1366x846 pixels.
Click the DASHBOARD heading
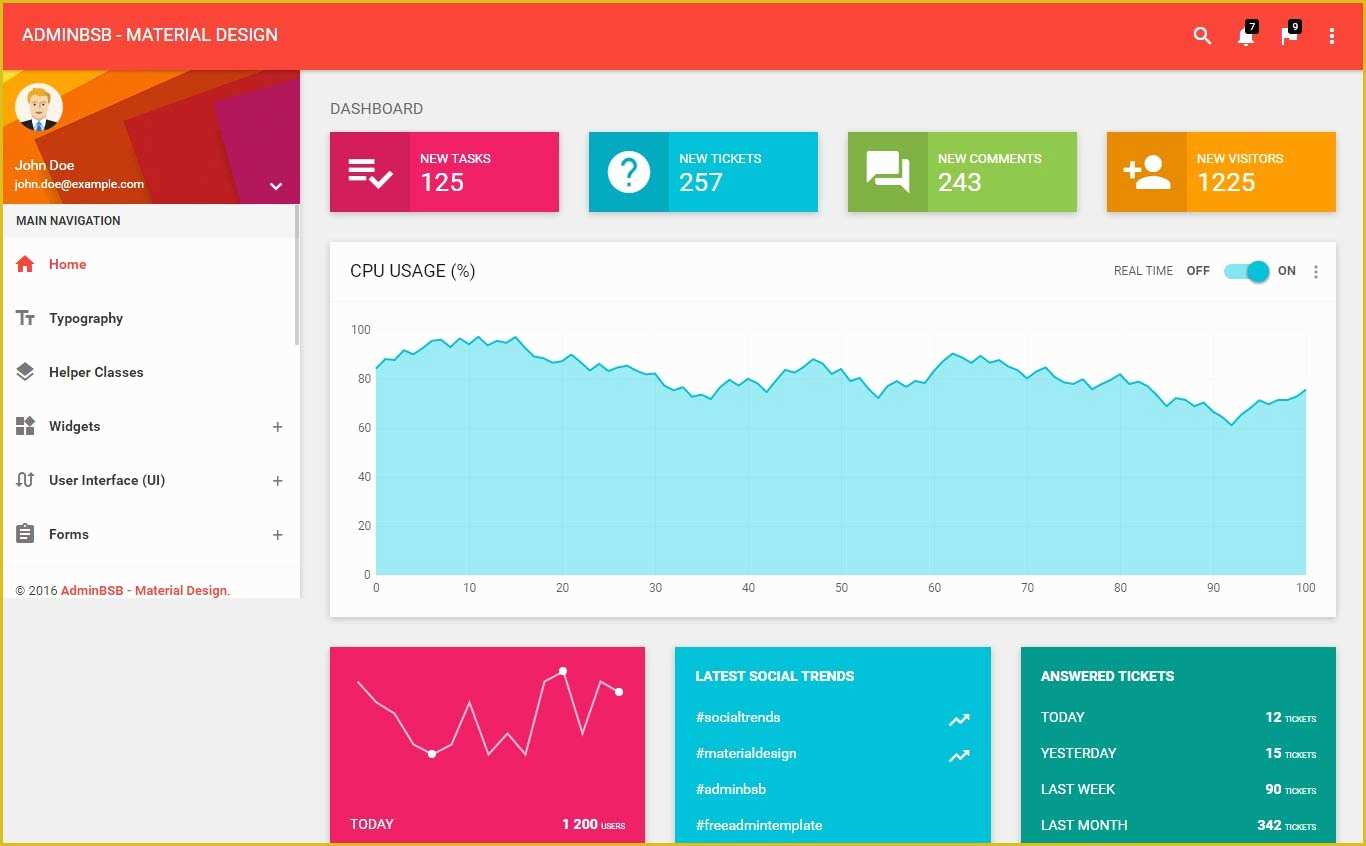coord(376,109)
